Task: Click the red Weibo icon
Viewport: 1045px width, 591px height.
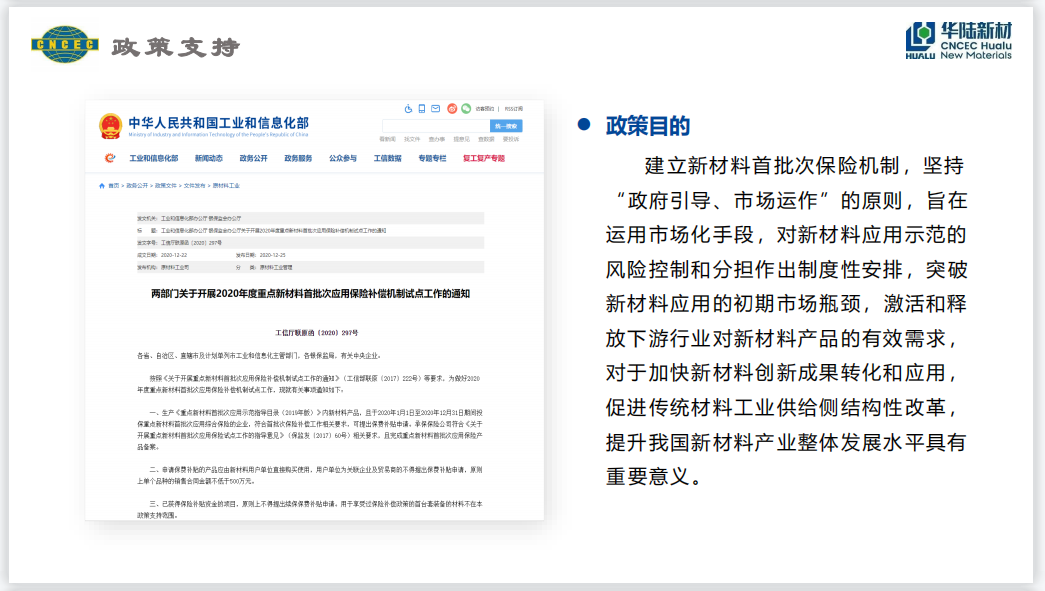Action: click(452, 108)
